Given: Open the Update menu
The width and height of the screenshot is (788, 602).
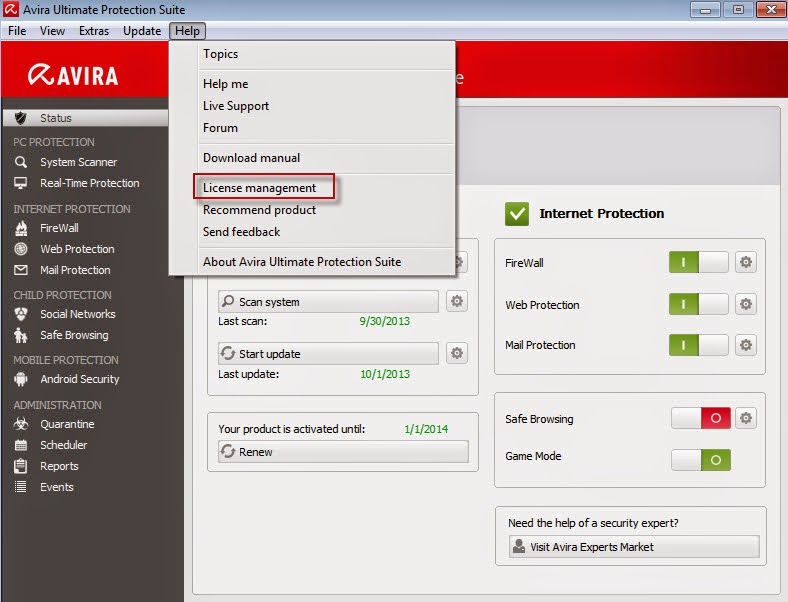Looking at the screenshot, I should tap(142, 31).
